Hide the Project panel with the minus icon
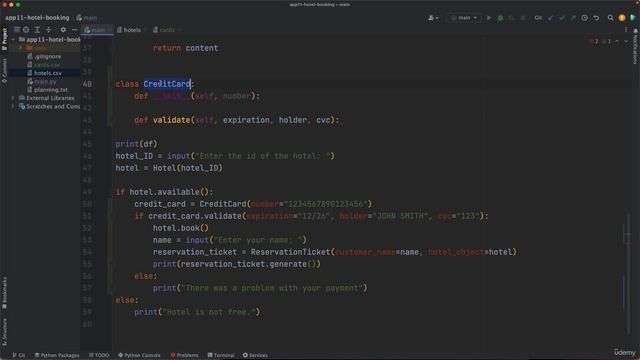 coord(74,30)
